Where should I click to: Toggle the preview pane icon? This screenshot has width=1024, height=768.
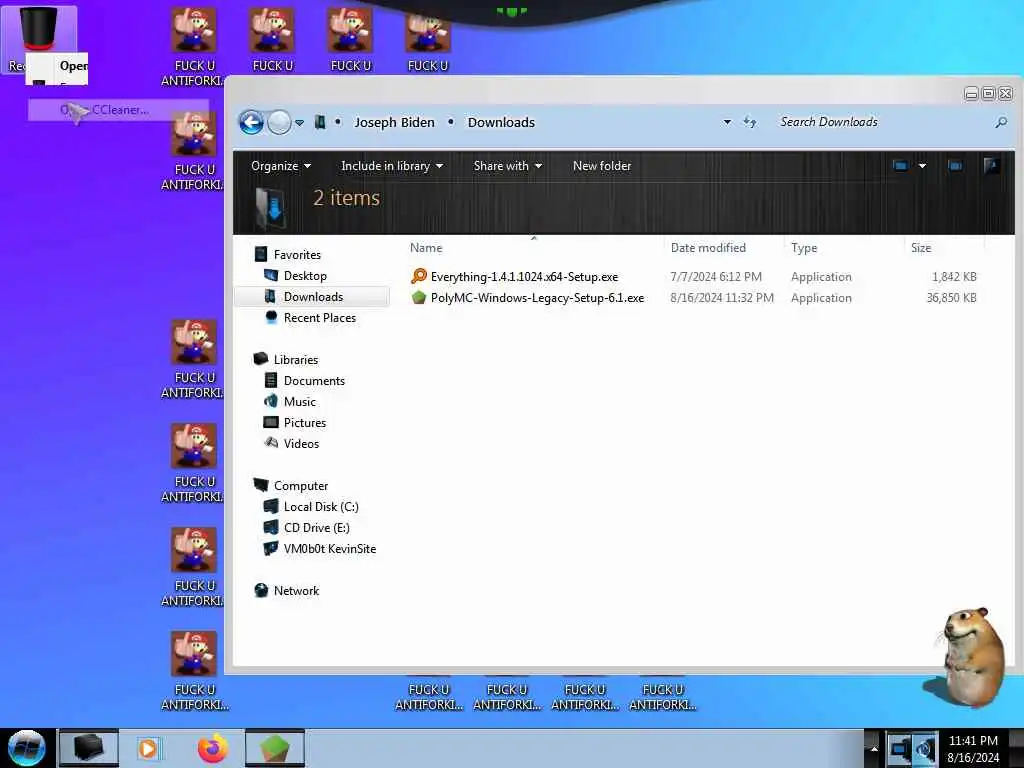(x=955, y=166)
